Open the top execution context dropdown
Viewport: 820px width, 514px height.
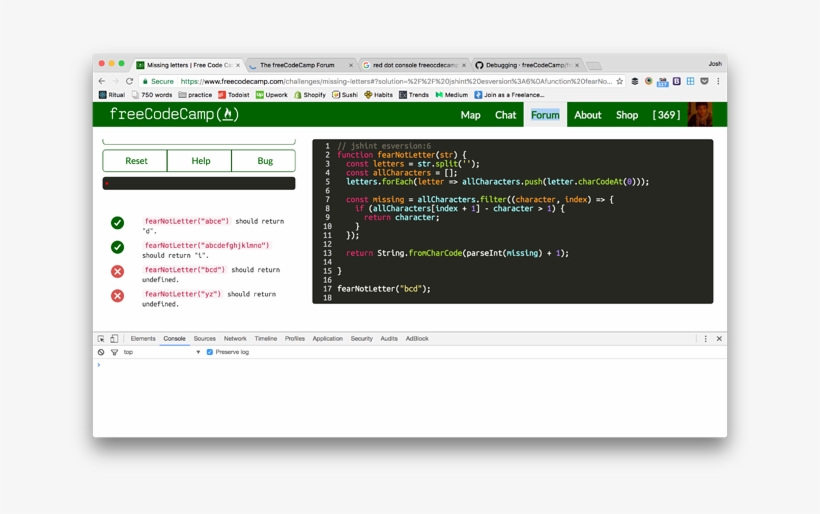pos(162,352)
